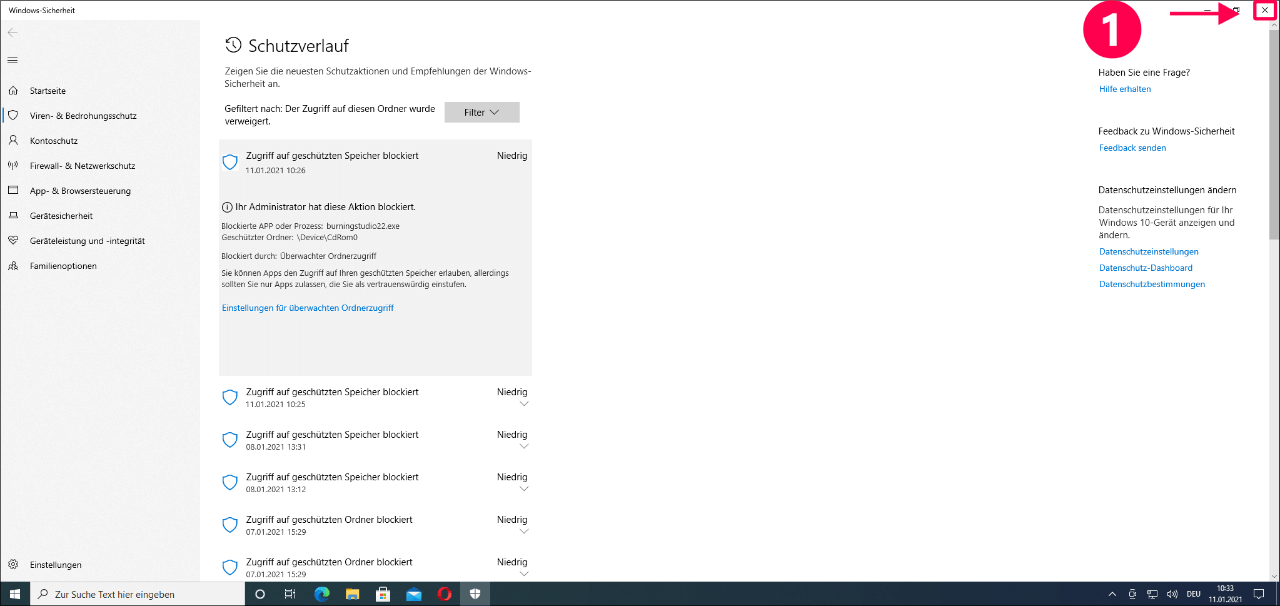This screenshot has width=1280, height=606.
Task: Open Einstellungen für überwachten Ordnerzugriff link
Action: coord(307,308)
